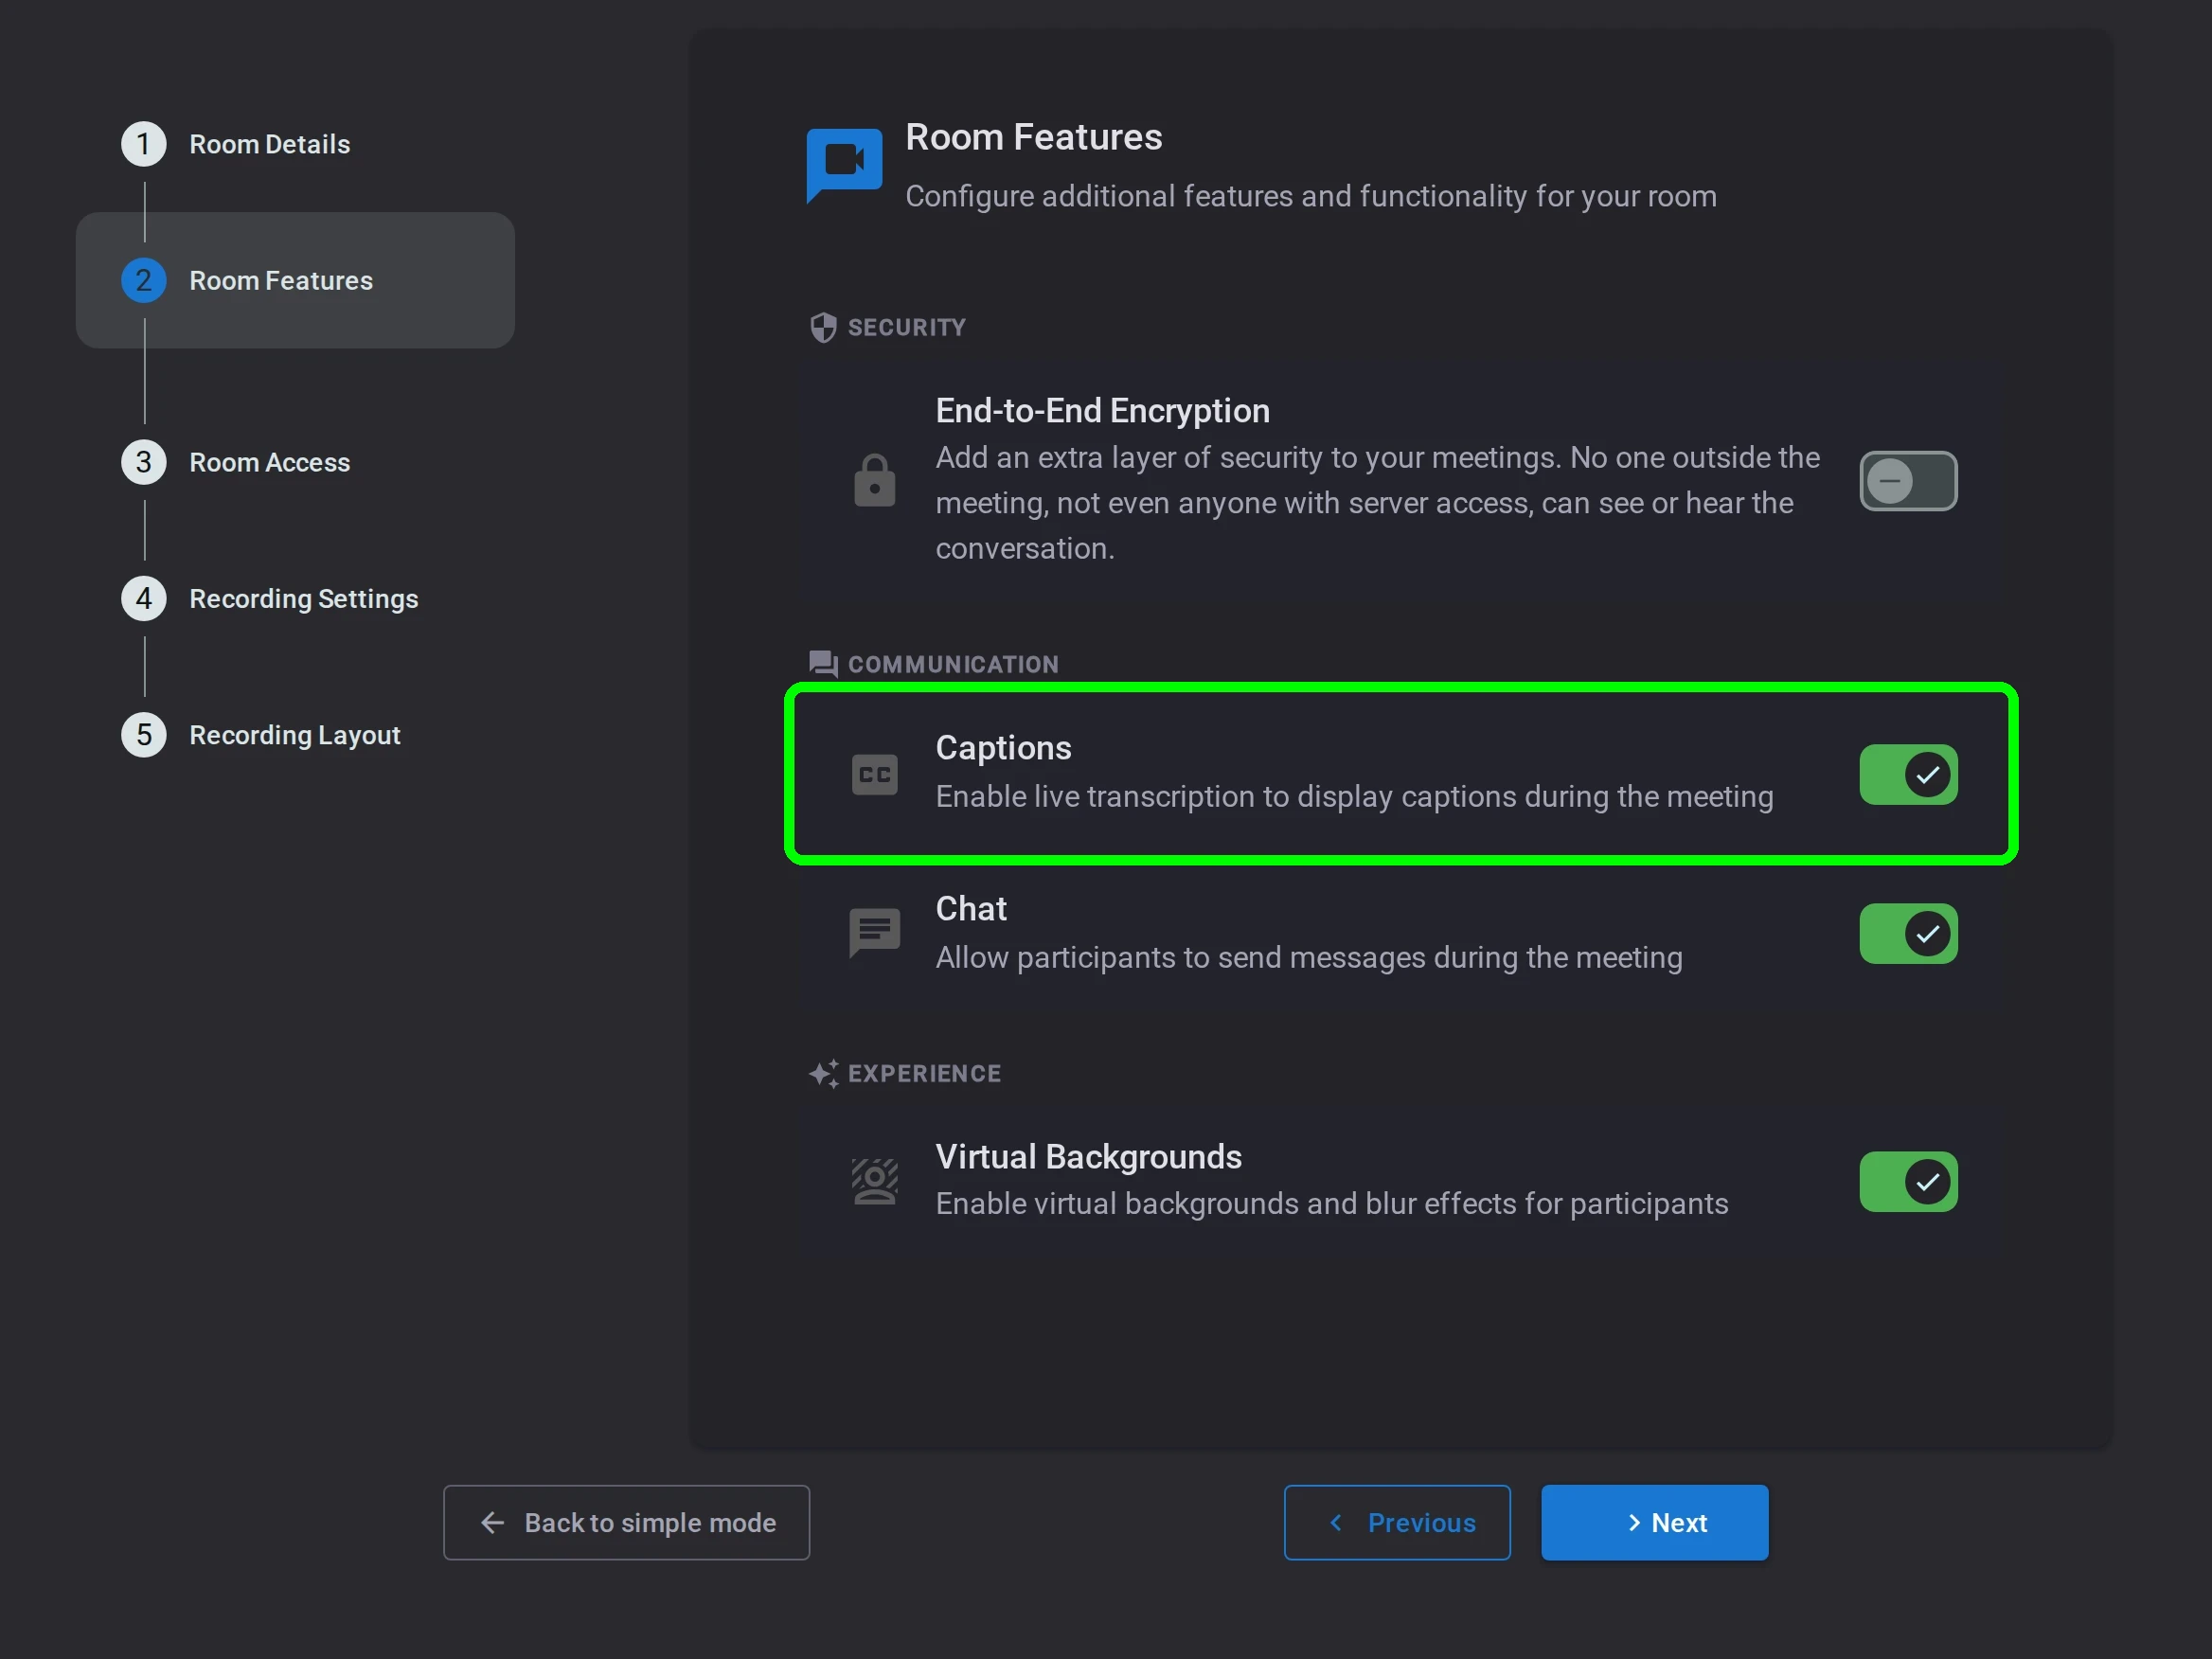The height and width of the screenshot is (1659, 2212).
Task: Click the Communication chat bubbles icon
Action: click(x=823, y=664)
